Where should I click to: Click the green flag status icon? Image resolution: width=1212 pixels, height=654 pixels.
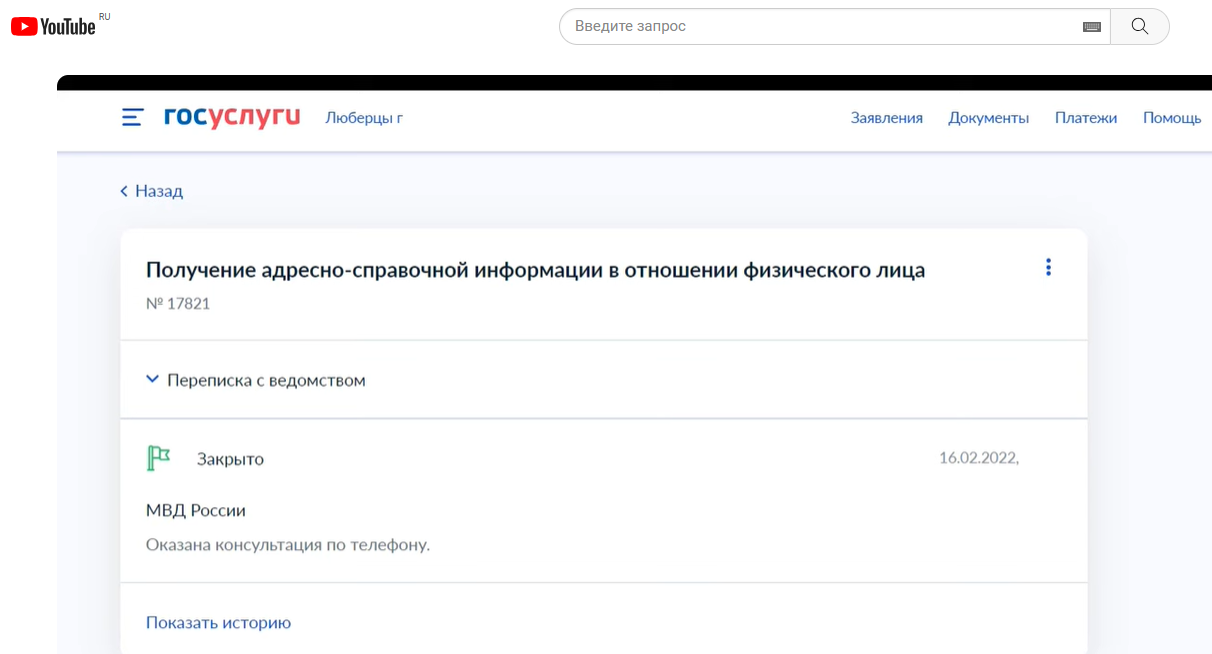158,458
